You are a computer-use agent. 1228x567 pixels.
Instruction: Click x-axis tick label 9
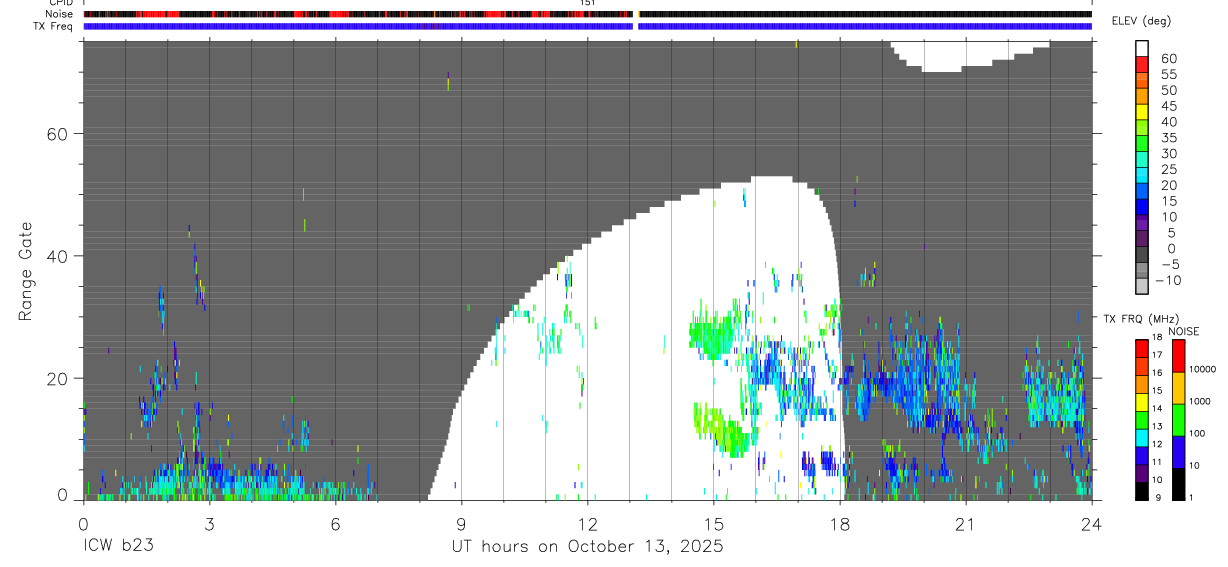(x=461, y=524)
